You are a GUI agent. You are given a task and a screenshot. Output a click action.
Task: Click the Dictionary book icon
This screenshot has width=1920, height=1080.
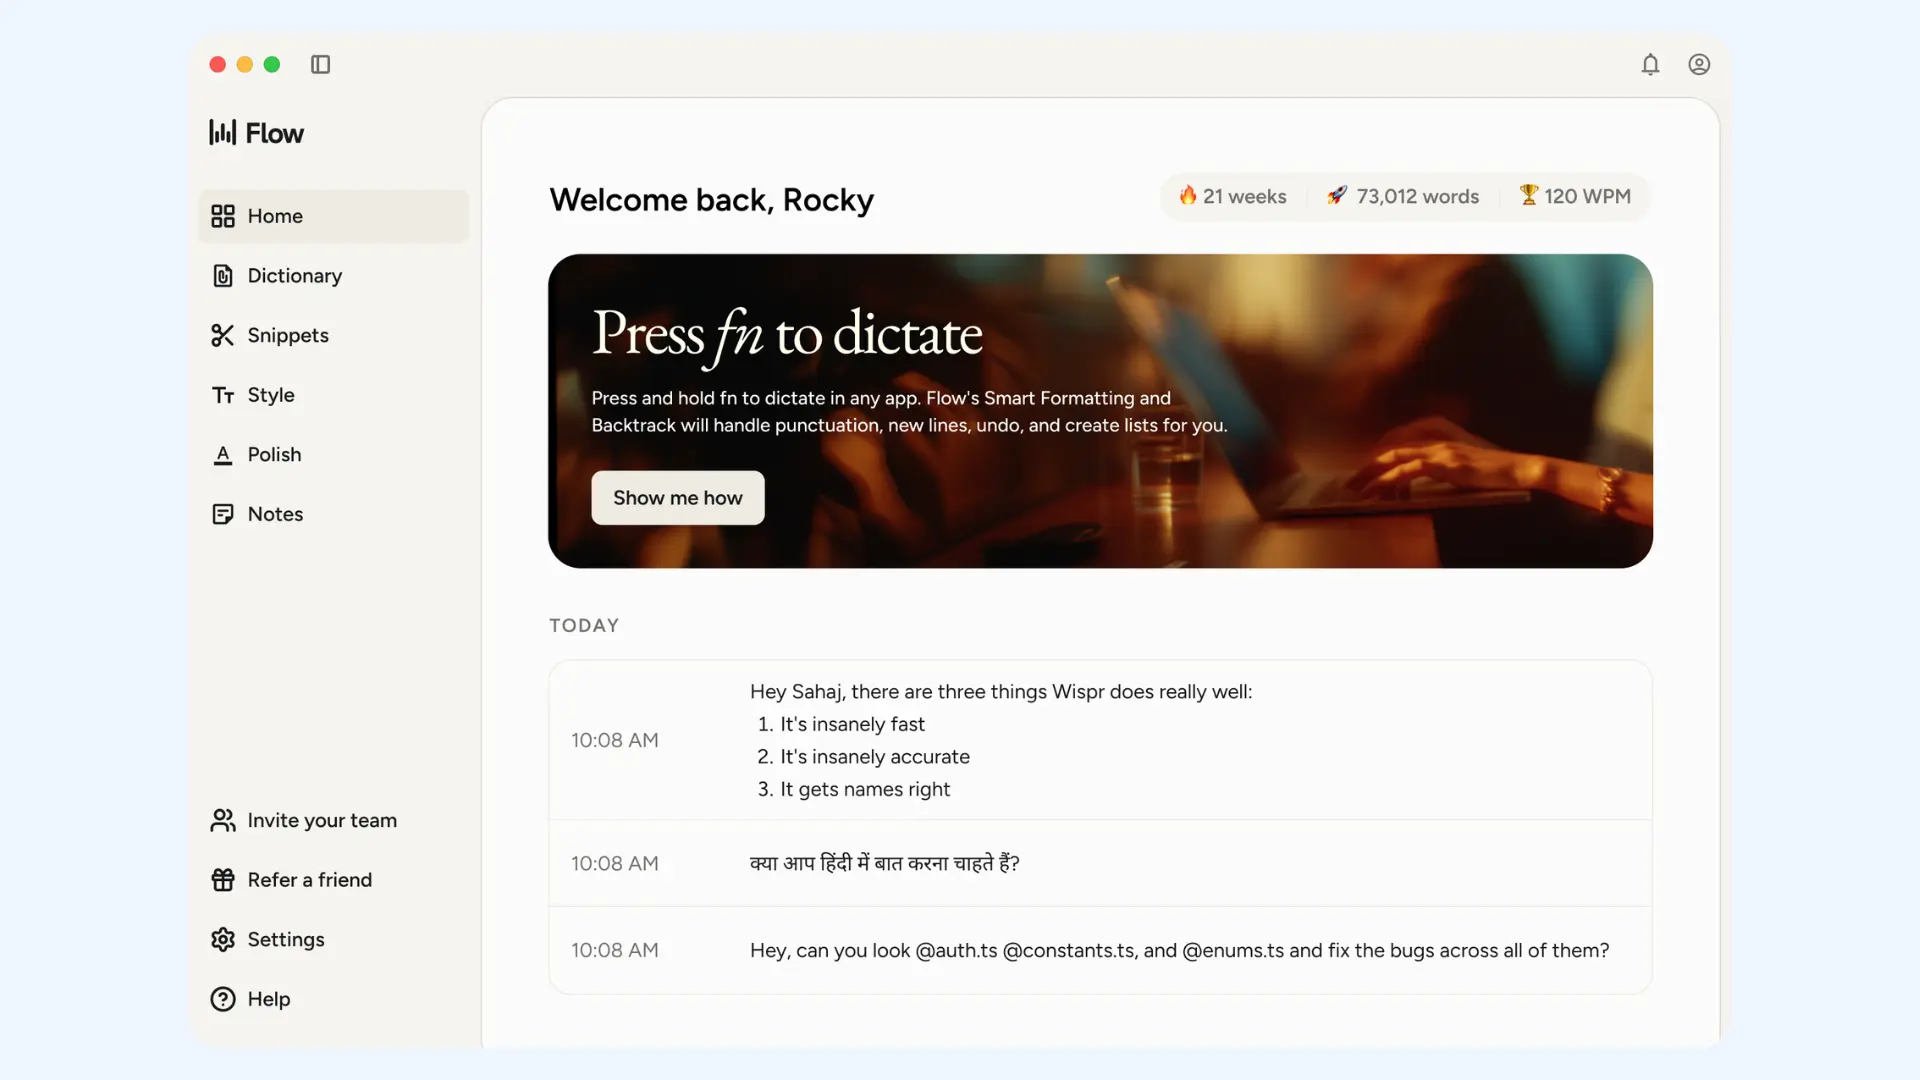coord(223,276)
